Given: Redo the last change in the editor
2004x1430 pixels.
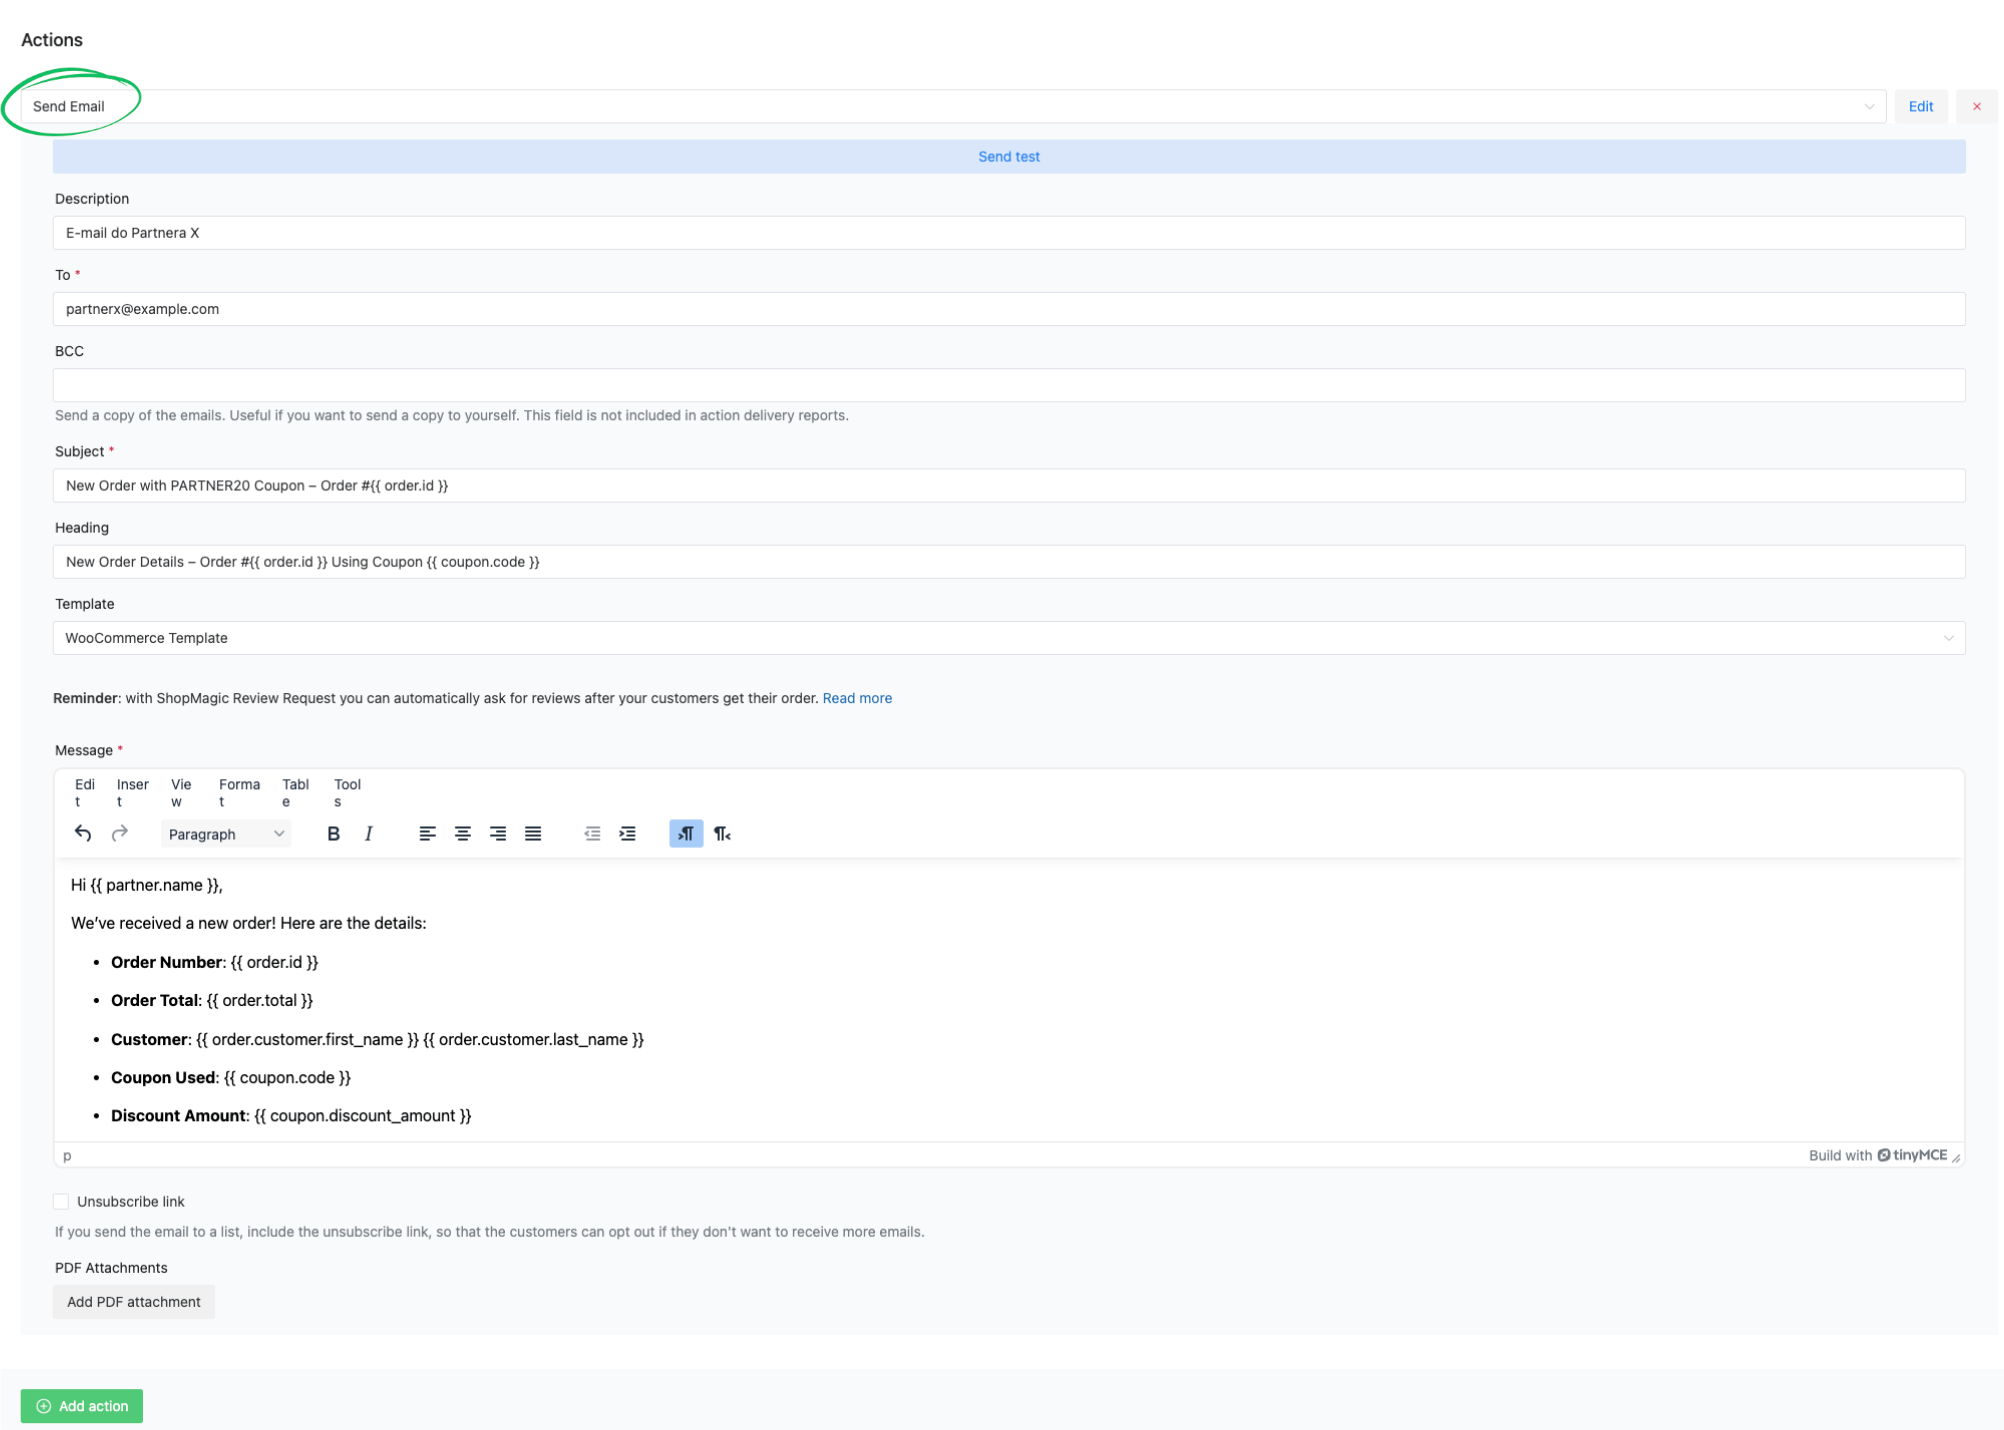Looking at the screenshot, I should [119, 833].
